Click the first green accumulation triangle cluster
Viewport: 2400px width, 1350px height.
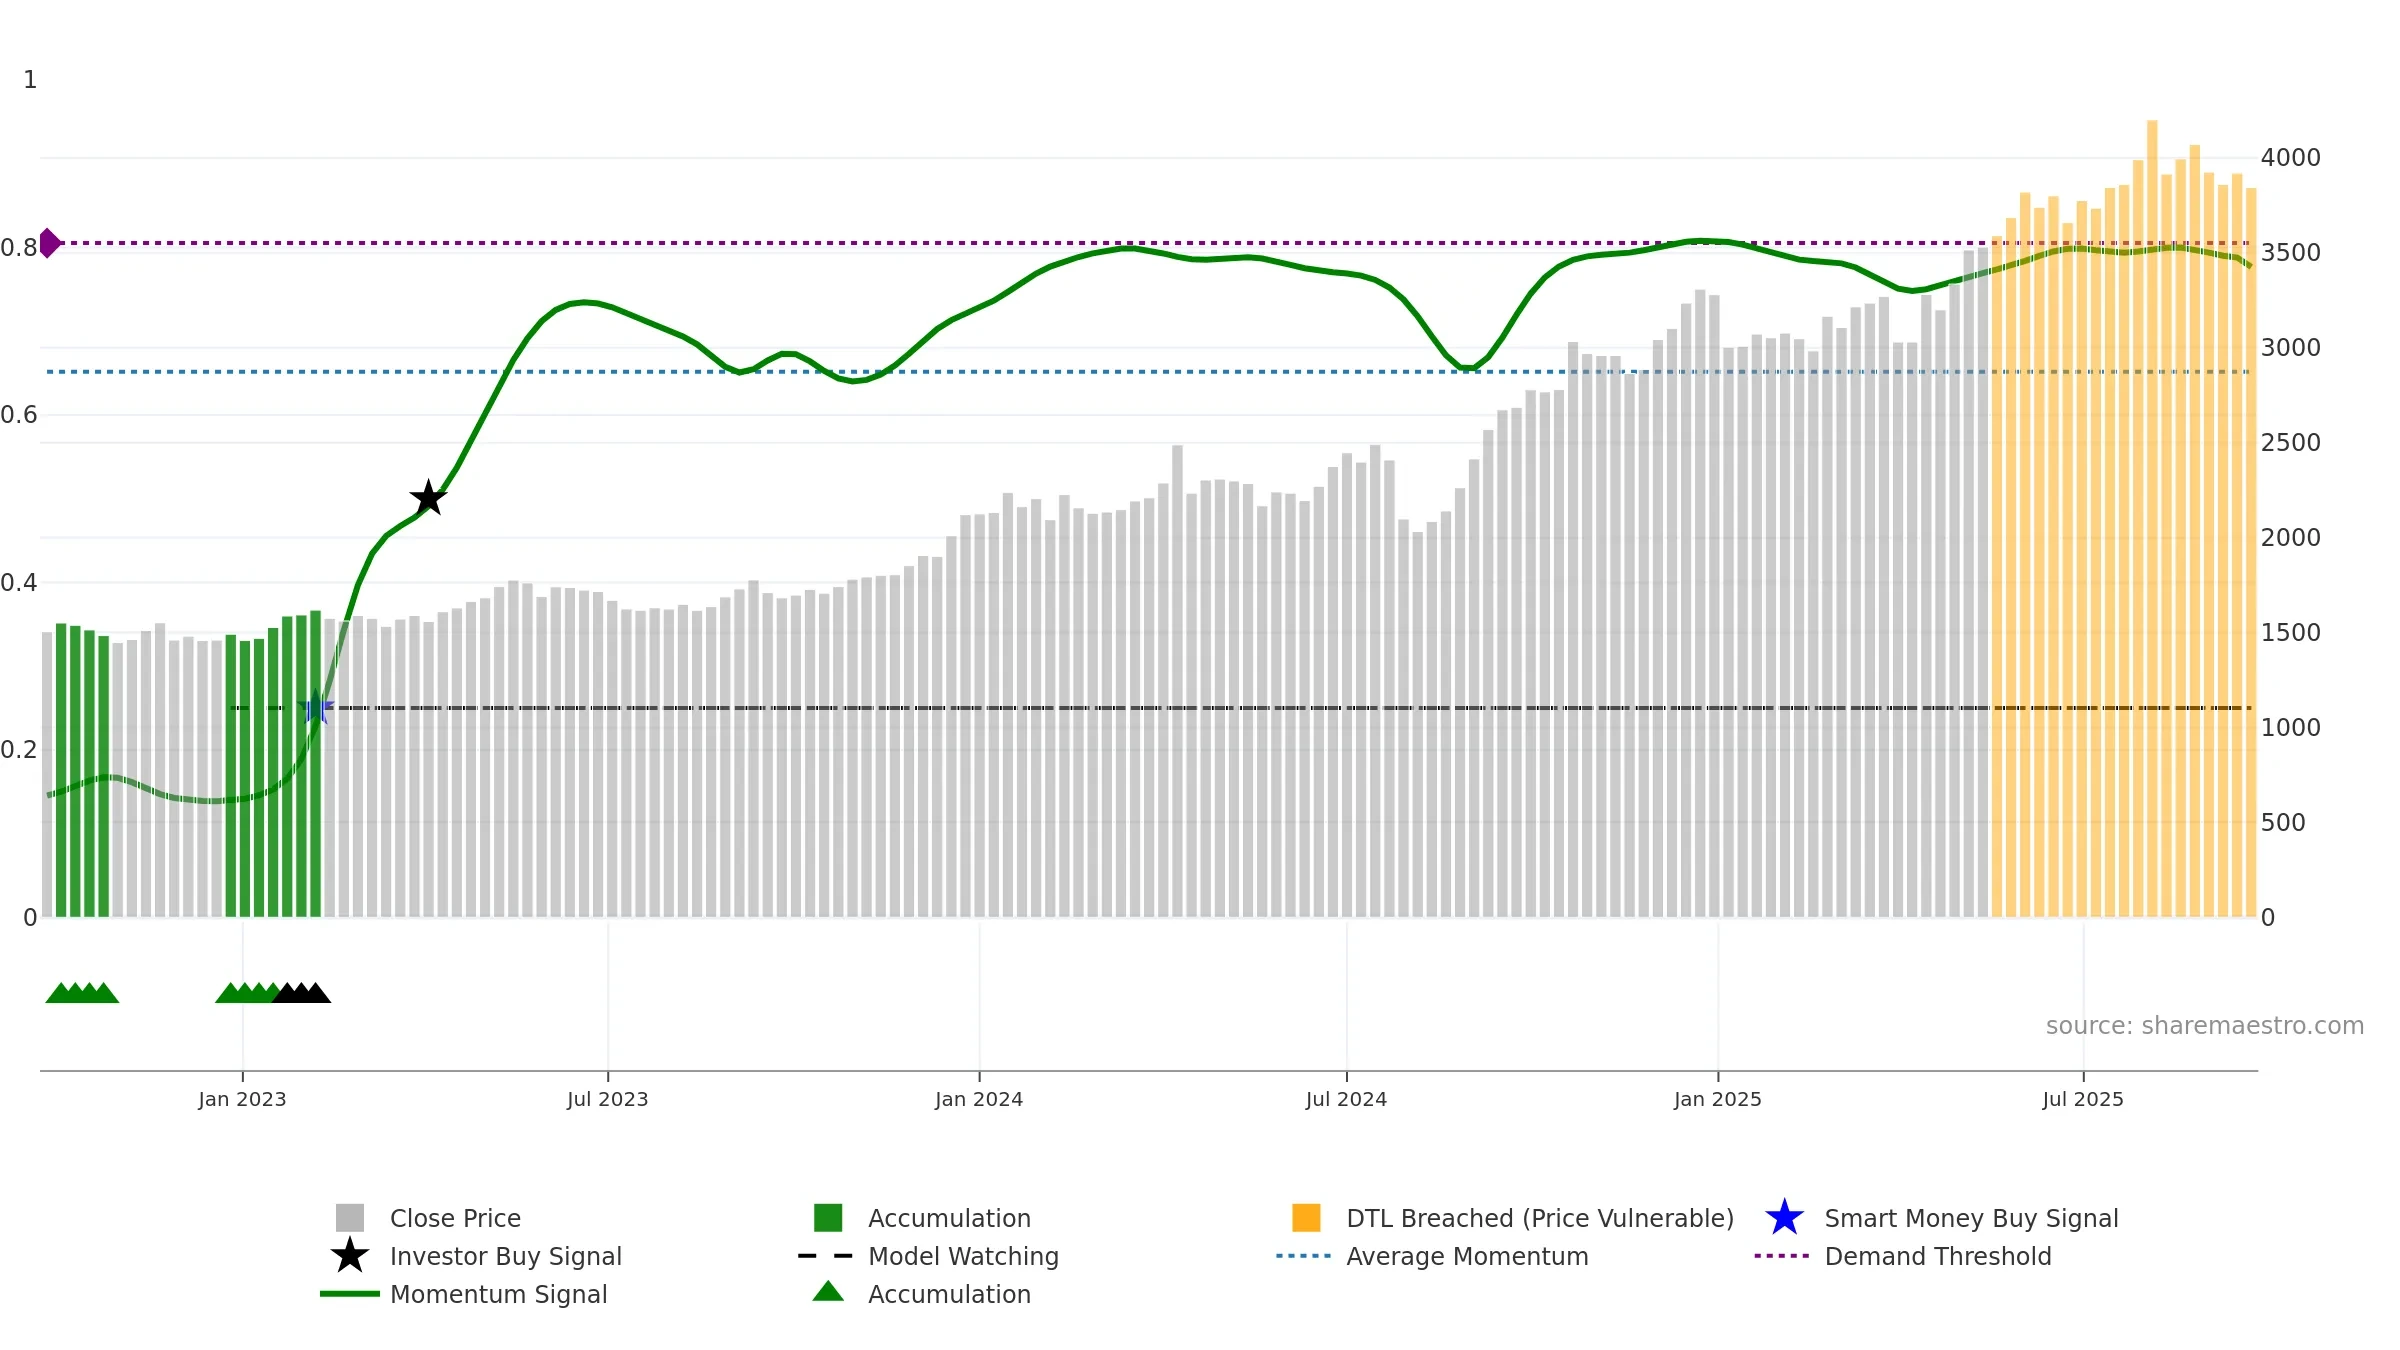pyautogui.click(x=82, y=992)
